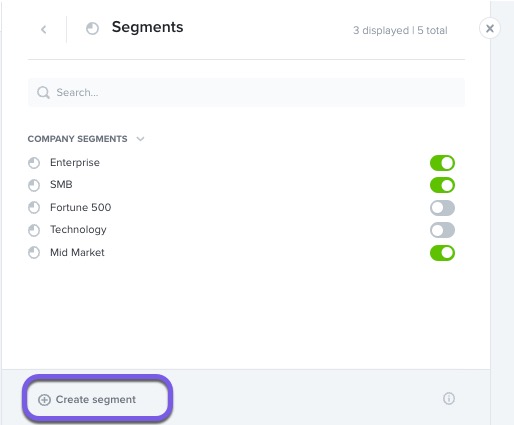Click the Segments pie icon in header
The image size is (514, 425).
[x=92, y=28]
